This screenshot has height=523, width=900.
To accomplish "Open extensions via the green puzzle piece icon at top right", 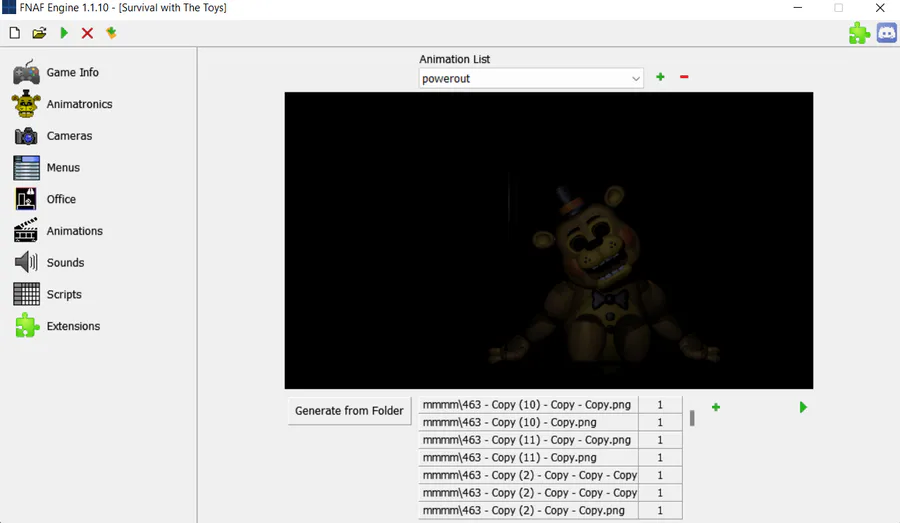I will 859,33.
